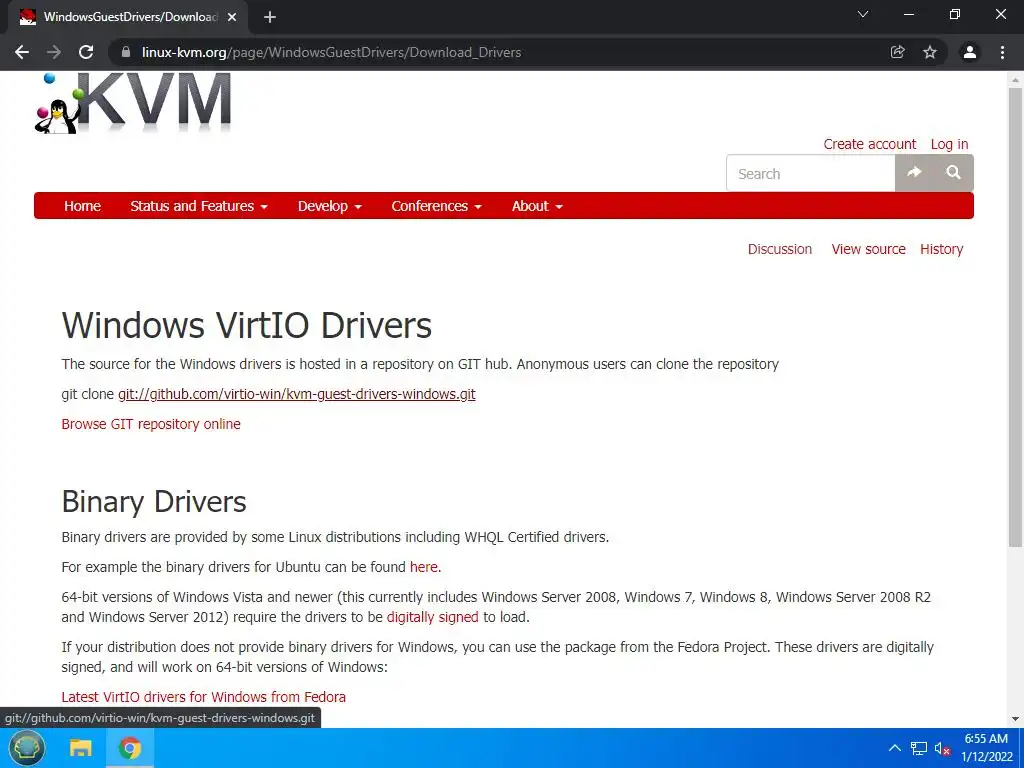Open the Chrome profile avatar icon
The image size is (1024, 768).
click(970, 52)
